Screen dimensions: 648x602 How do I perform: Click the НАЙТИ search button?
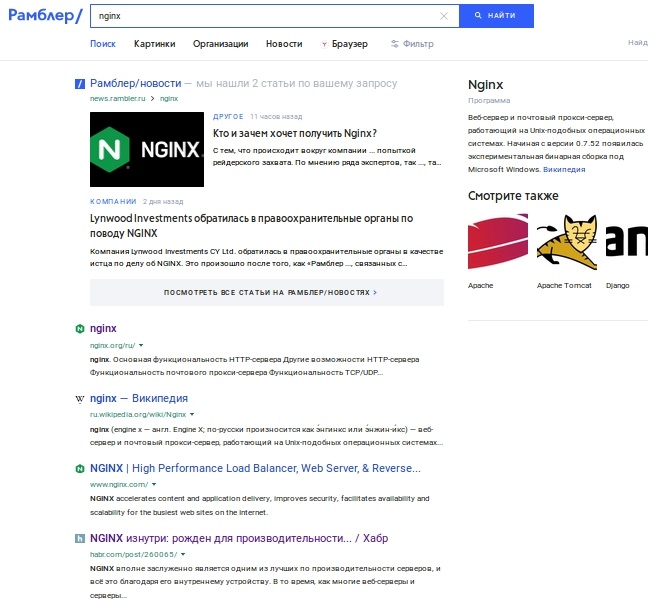click(x=496, y=16)
